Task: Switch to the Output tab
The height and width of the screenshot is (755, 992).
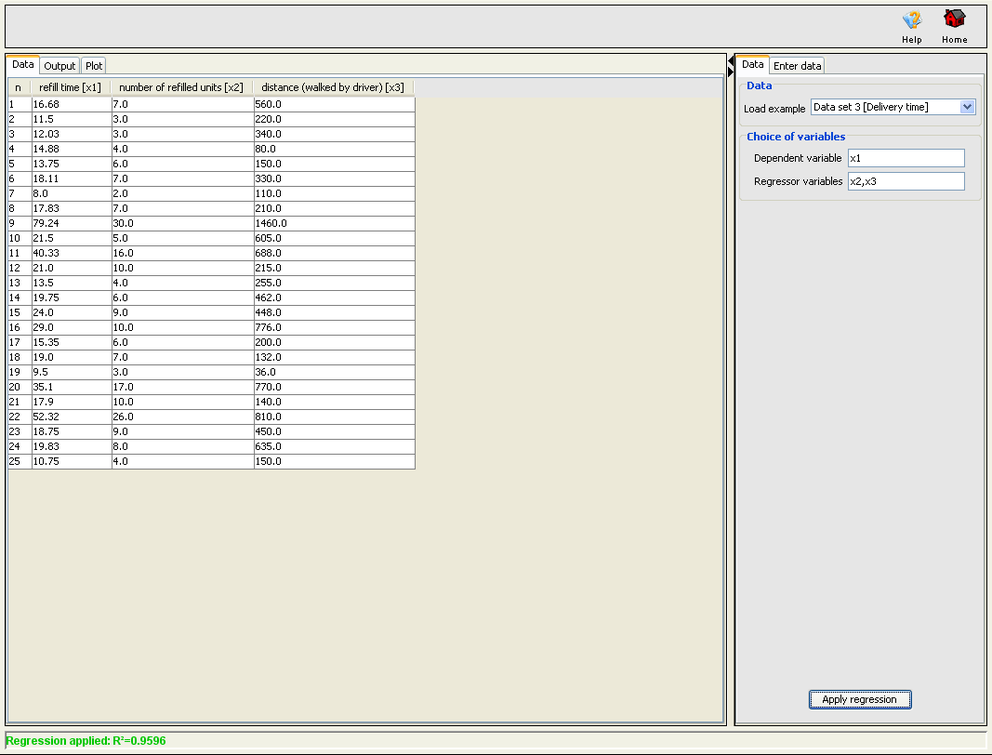Action: (x=59, y=65)
